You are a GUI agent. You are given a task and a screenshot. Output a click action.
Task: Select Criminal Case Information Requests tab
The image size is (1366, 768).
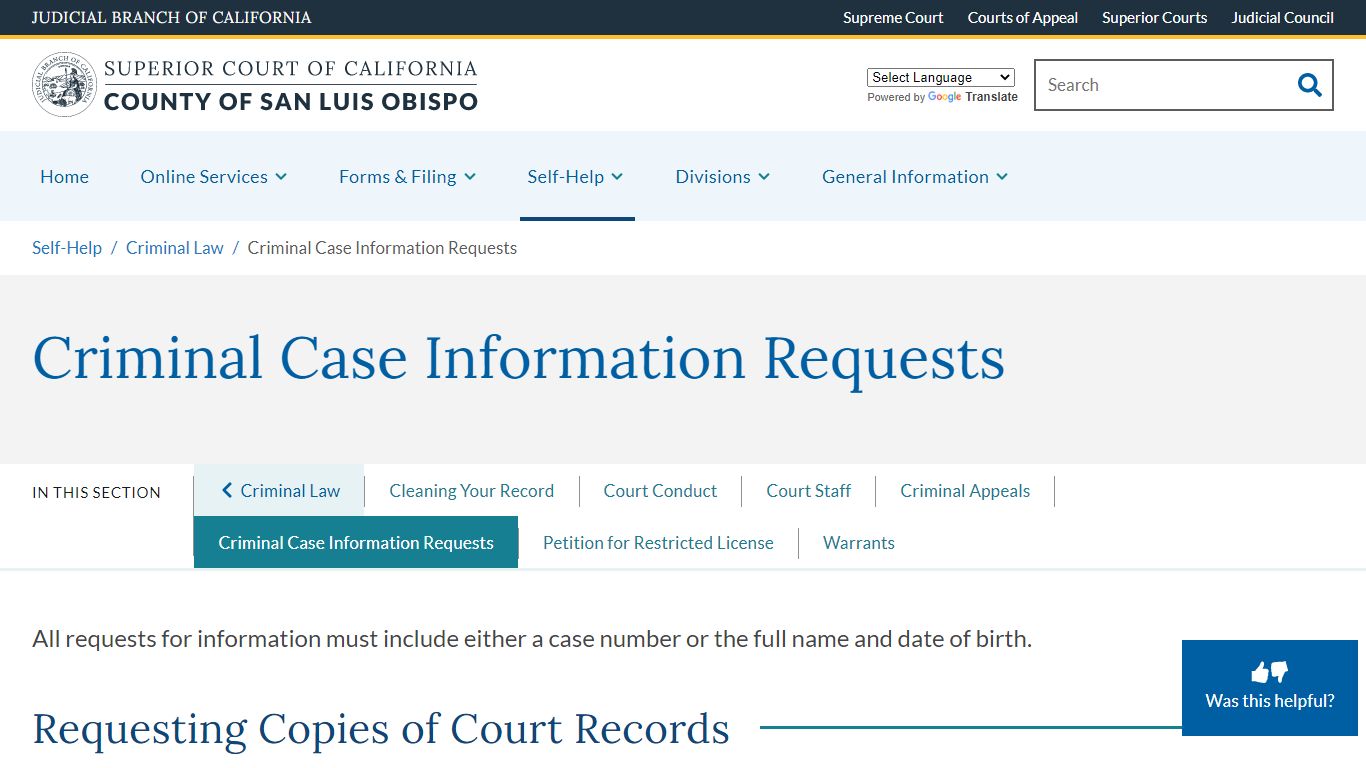tap(356, 542)
